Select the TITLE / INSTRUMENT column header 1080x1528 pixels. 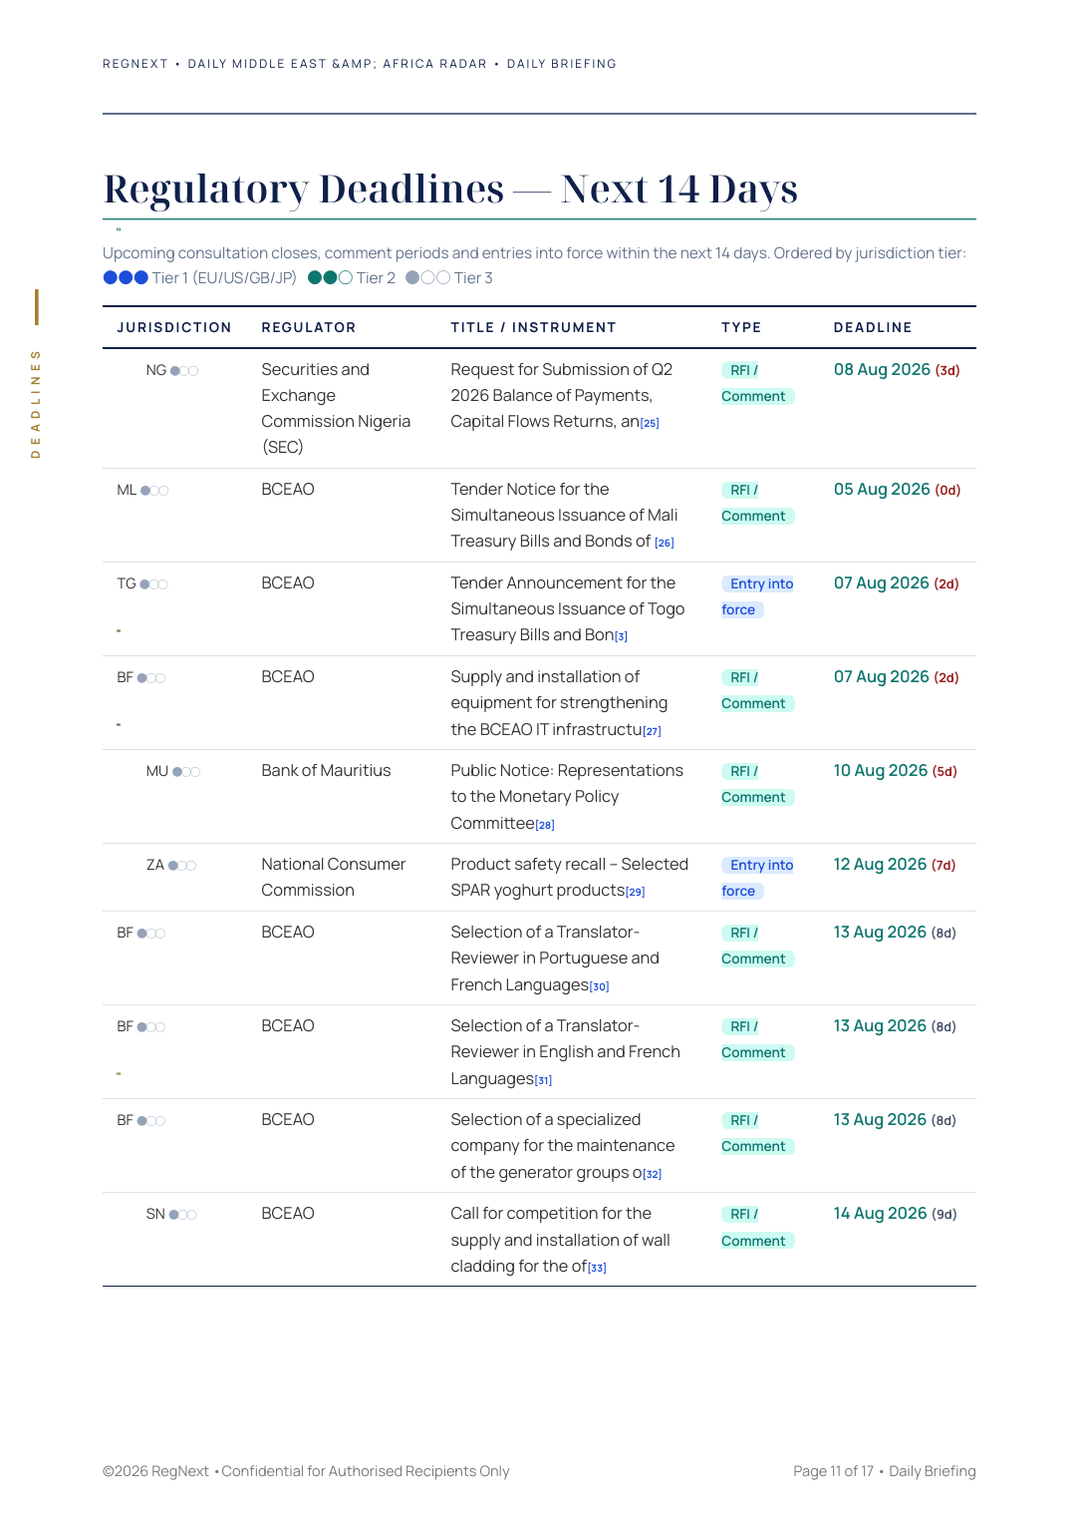pyautogui.click(x=533, y=328)
